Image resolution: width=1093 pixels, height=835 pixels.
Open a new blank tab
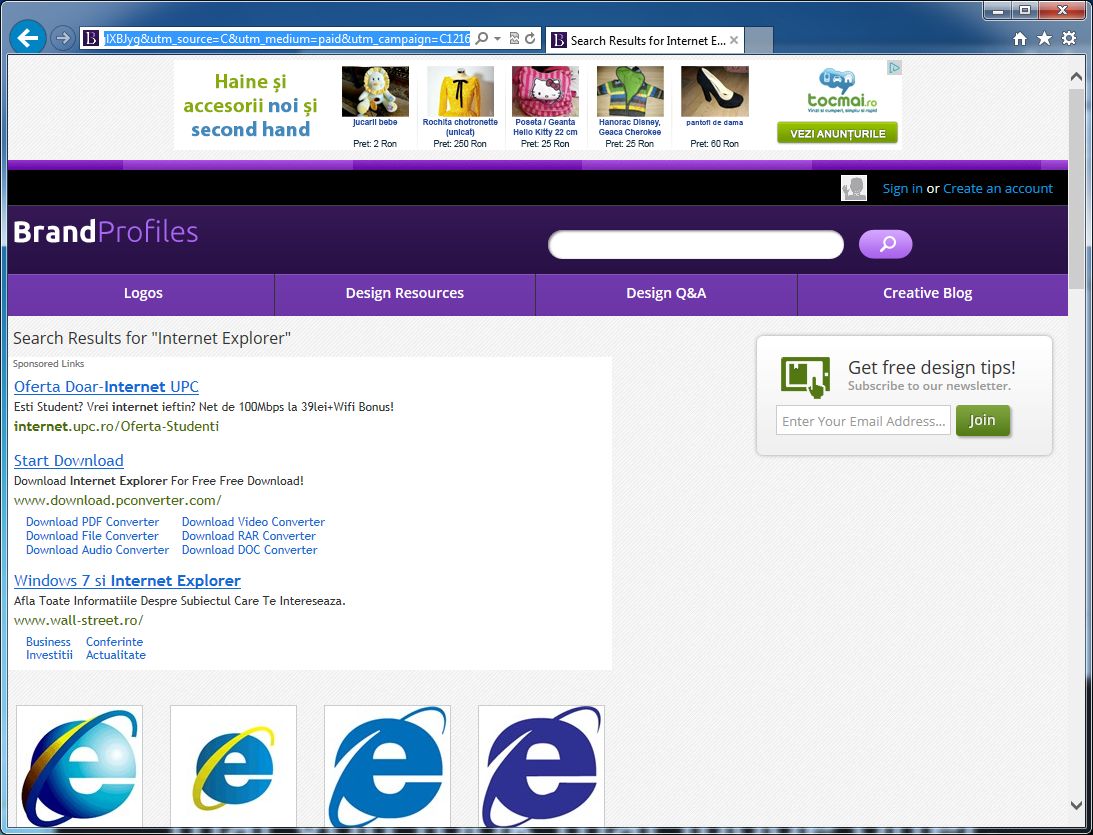pos(759,40)
